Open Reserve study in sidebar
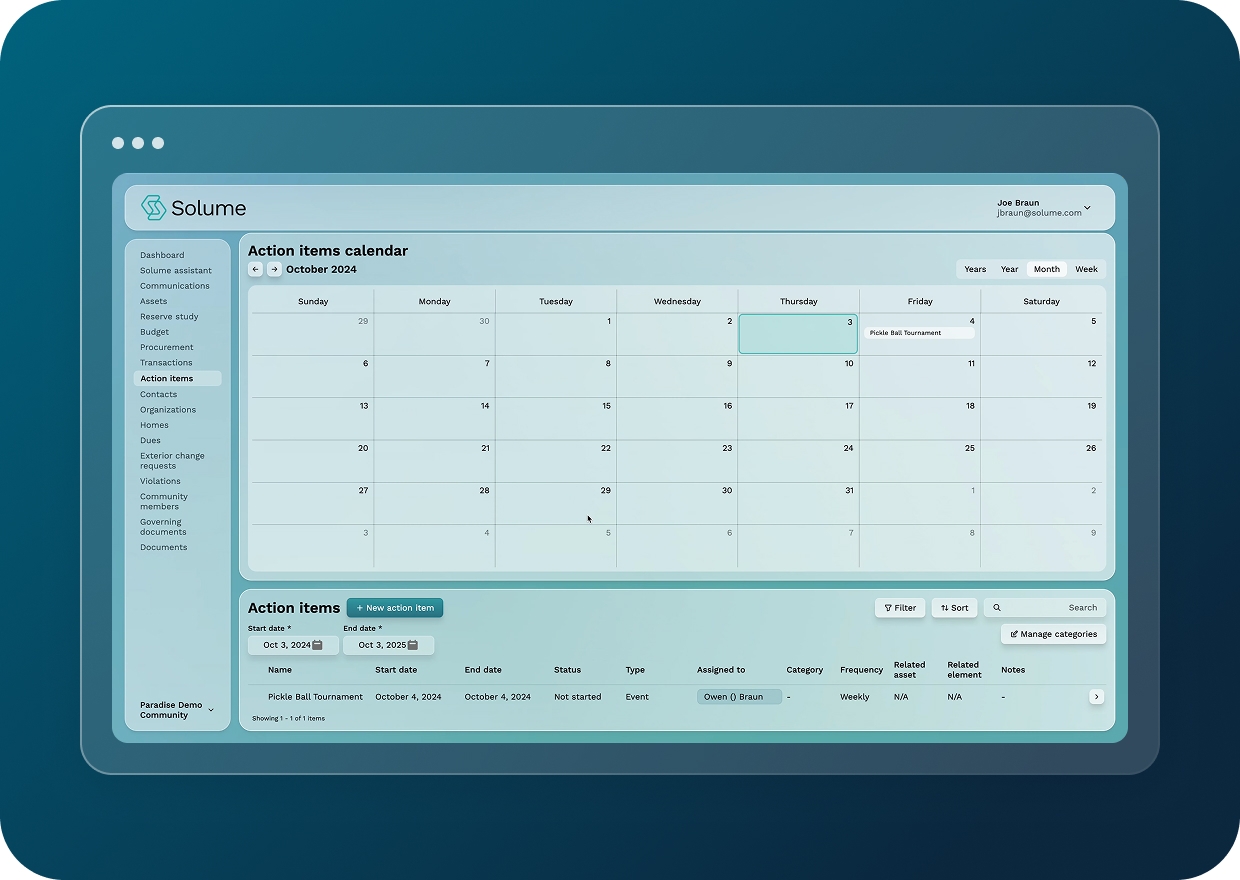This screenshot has width=1240, height=880. click(169, 317)
